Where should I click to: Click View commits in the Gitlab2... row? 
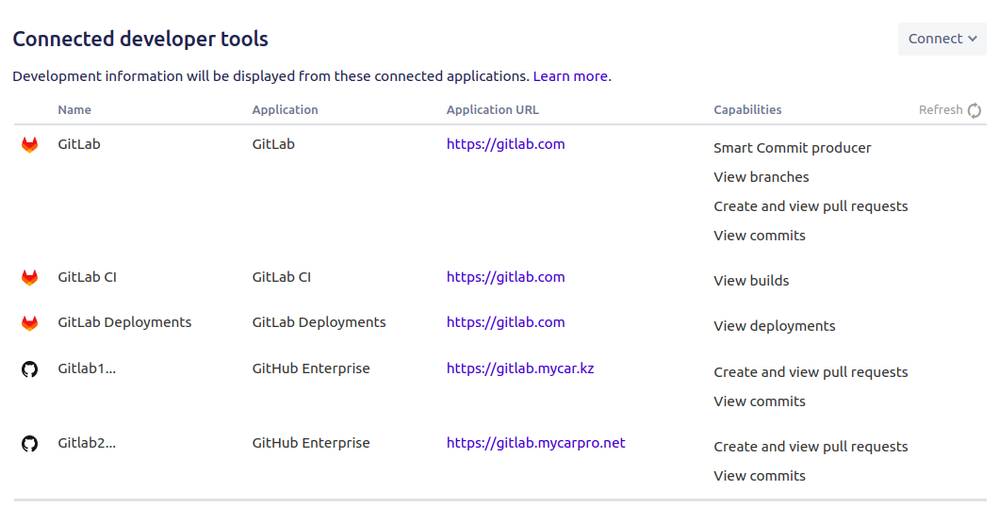pyautogui.click(x=759, y=476)
